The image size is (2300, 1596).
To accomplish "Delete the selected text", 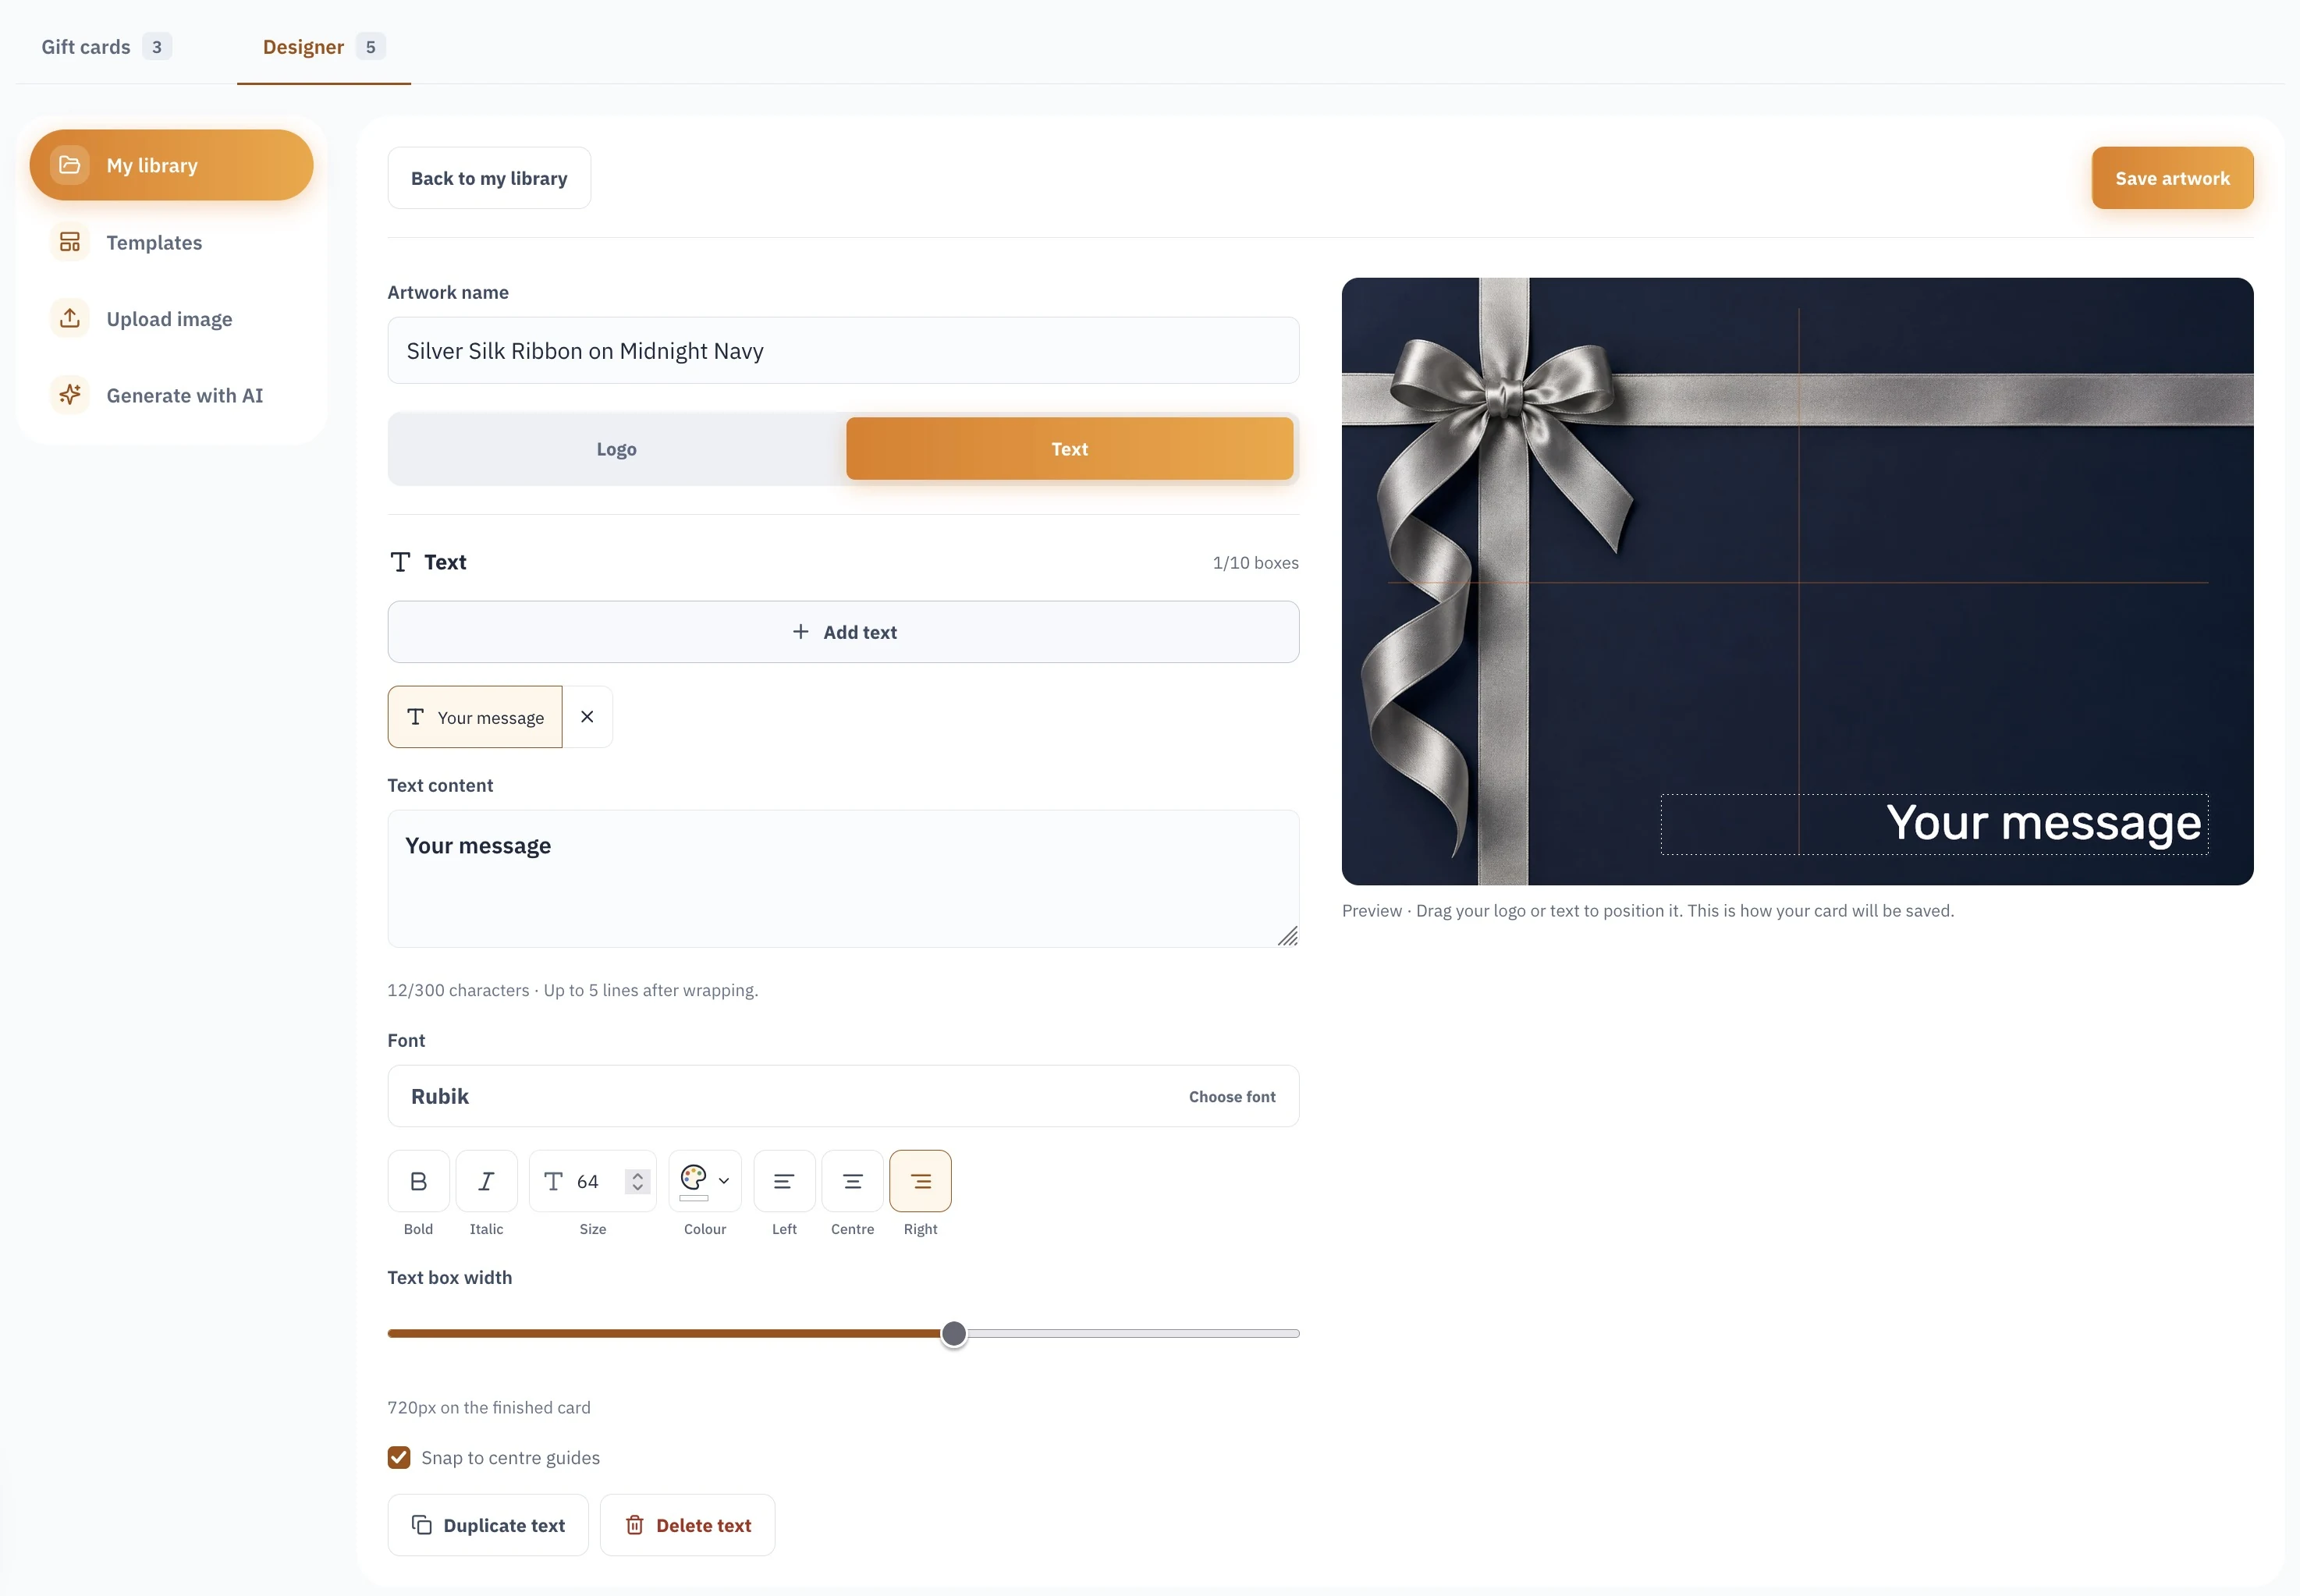I will click(x=687, y=1526).
